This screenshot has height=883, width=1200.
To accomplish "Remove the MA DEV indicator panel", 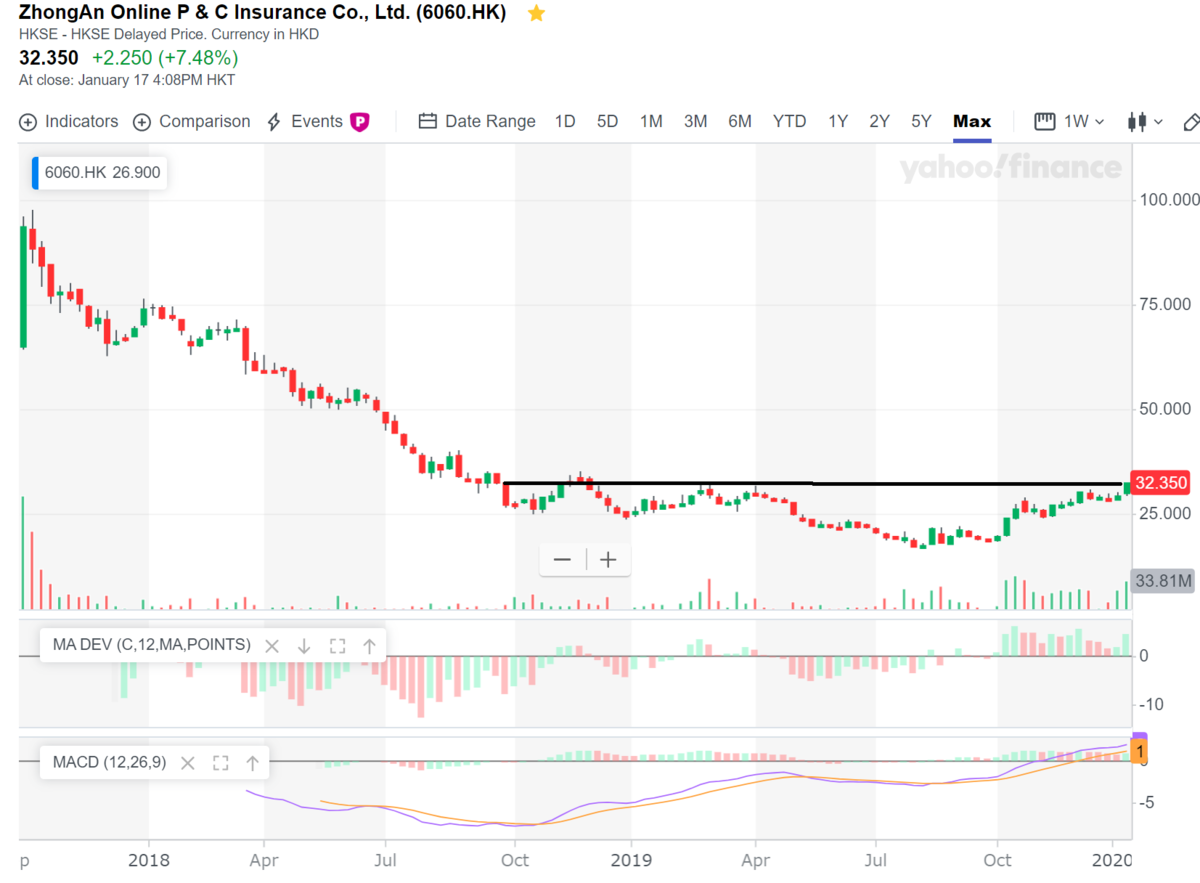I will [271, 645].
